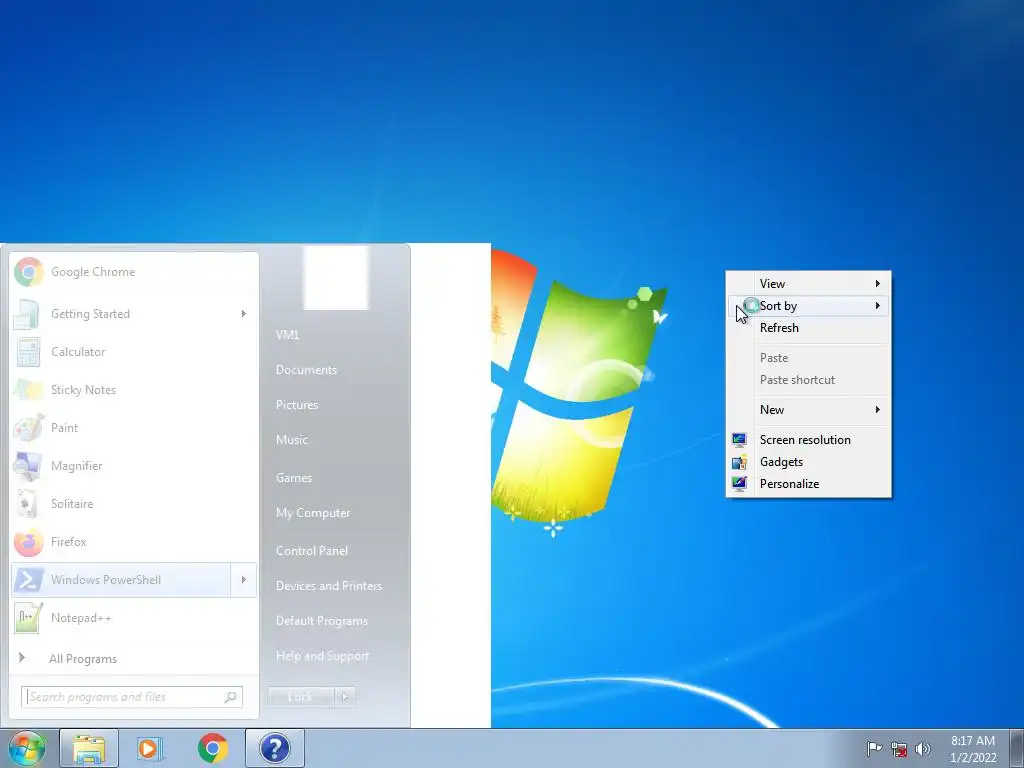Click the Gadgets icon in context menu
Screen dimensions: 1024x768
point(739,462)
